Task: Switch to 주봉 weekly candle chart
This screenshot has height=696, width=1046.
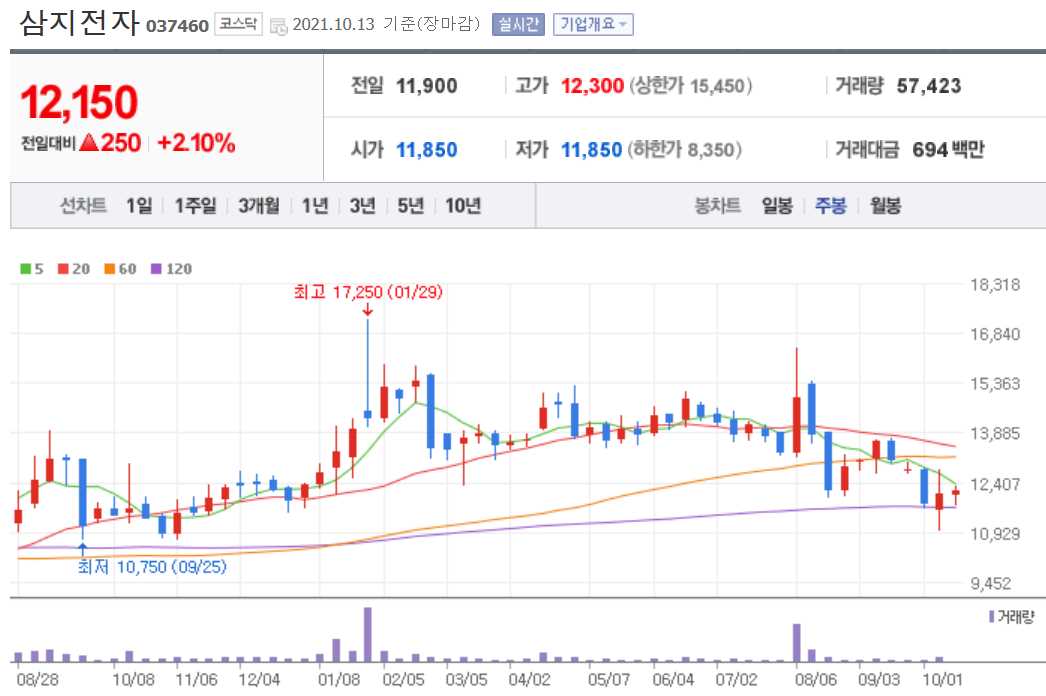Action: [831, 206]
